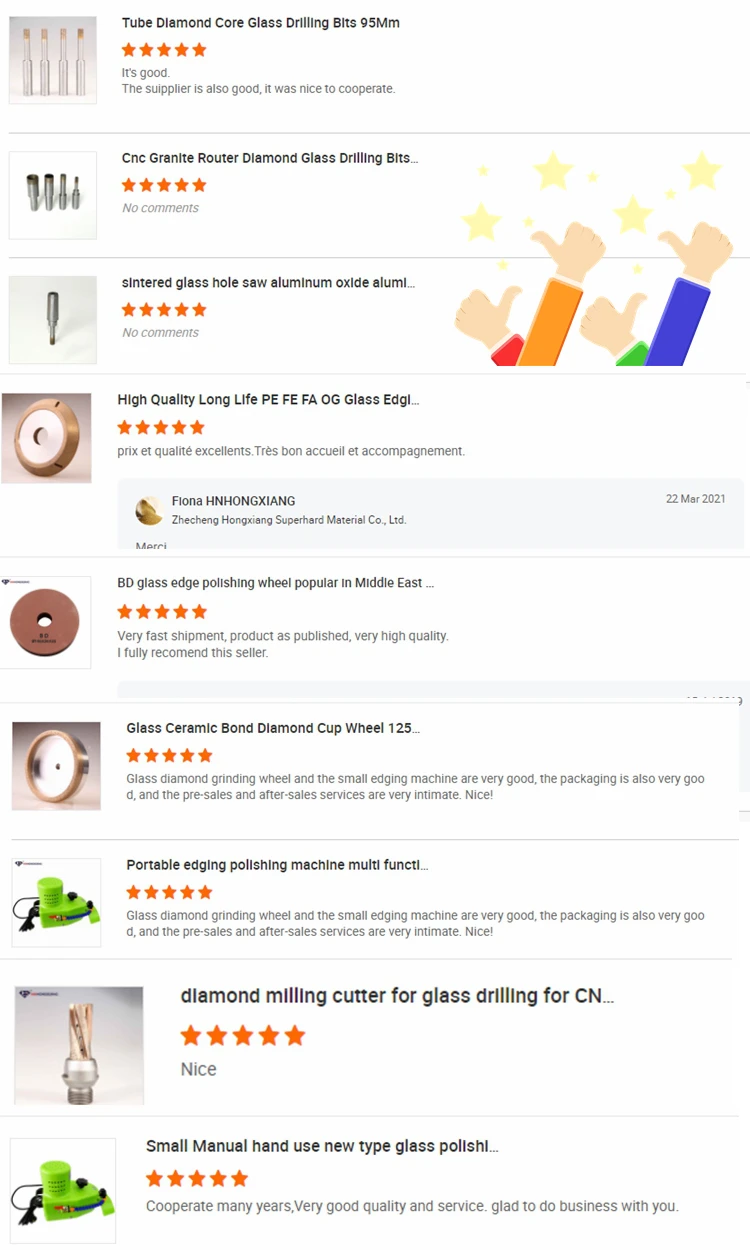
Task: Click Small Manual hand use new type title
Action: click(322, 1146)
